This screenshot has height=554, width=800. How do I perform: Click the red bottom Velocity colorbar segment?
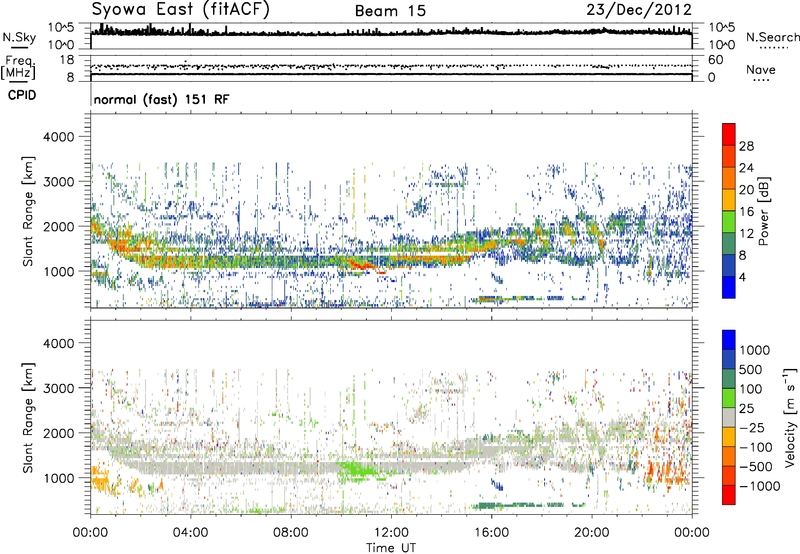pos(729,495)
